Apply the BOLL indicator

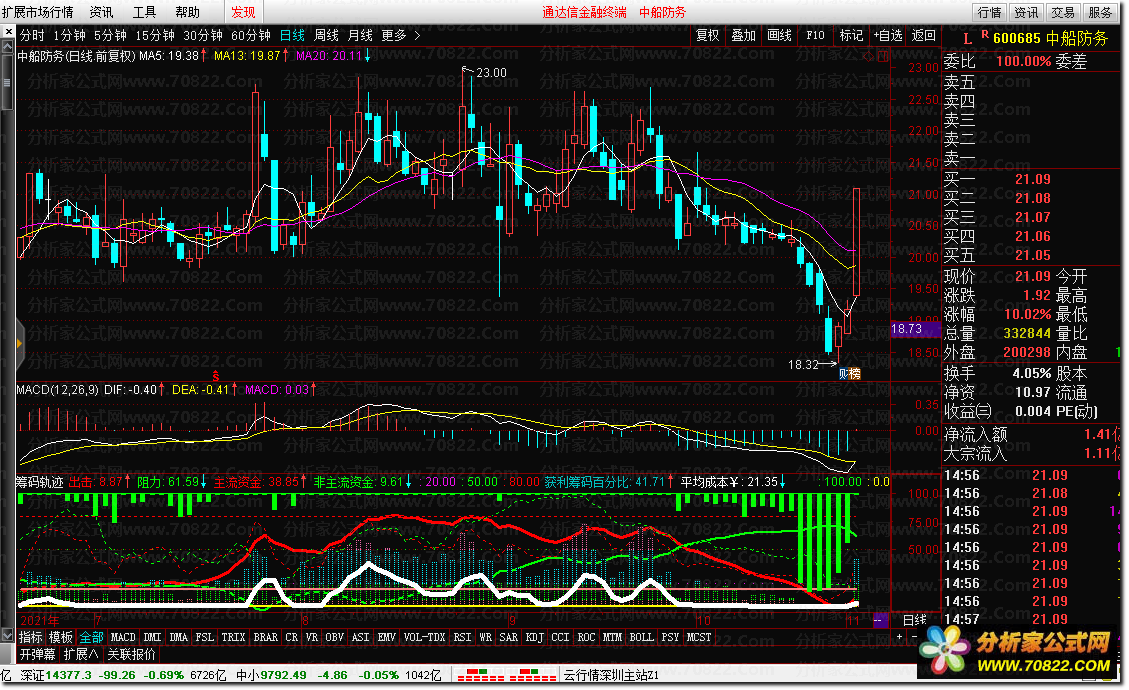point(642,637)
